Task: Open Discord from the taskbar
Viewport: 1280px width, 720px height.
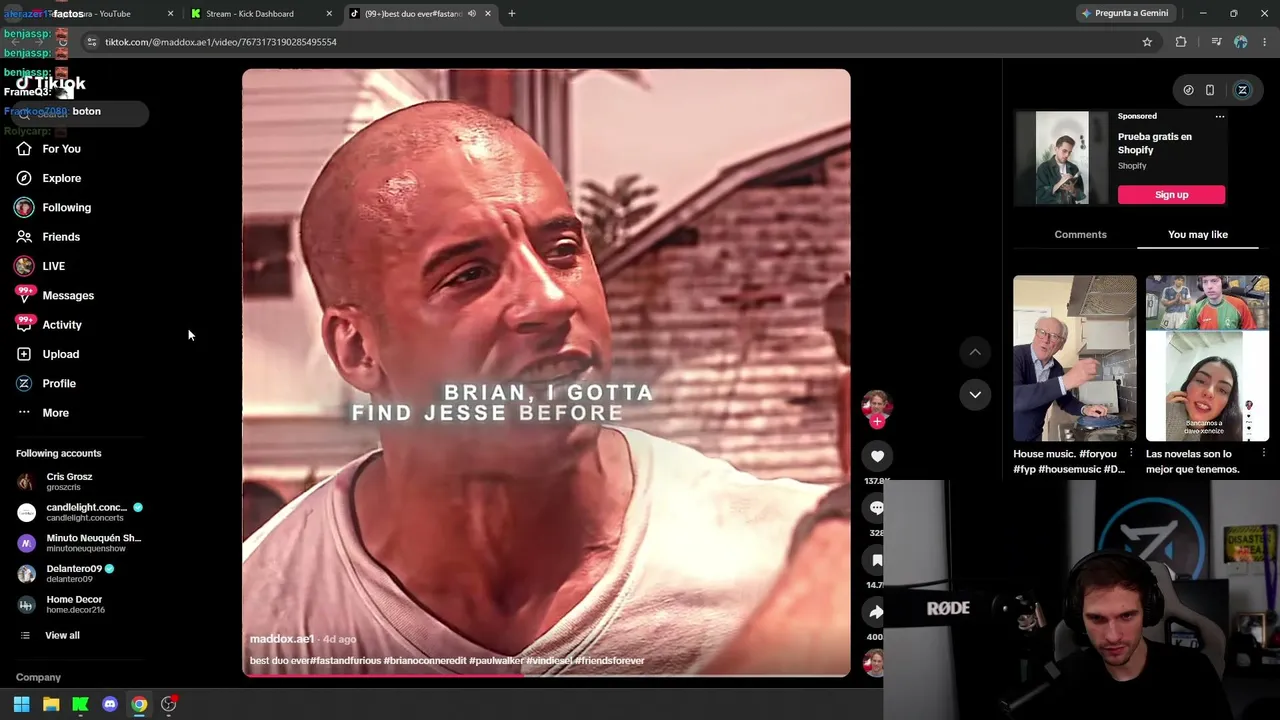Action: click(110, 704)
